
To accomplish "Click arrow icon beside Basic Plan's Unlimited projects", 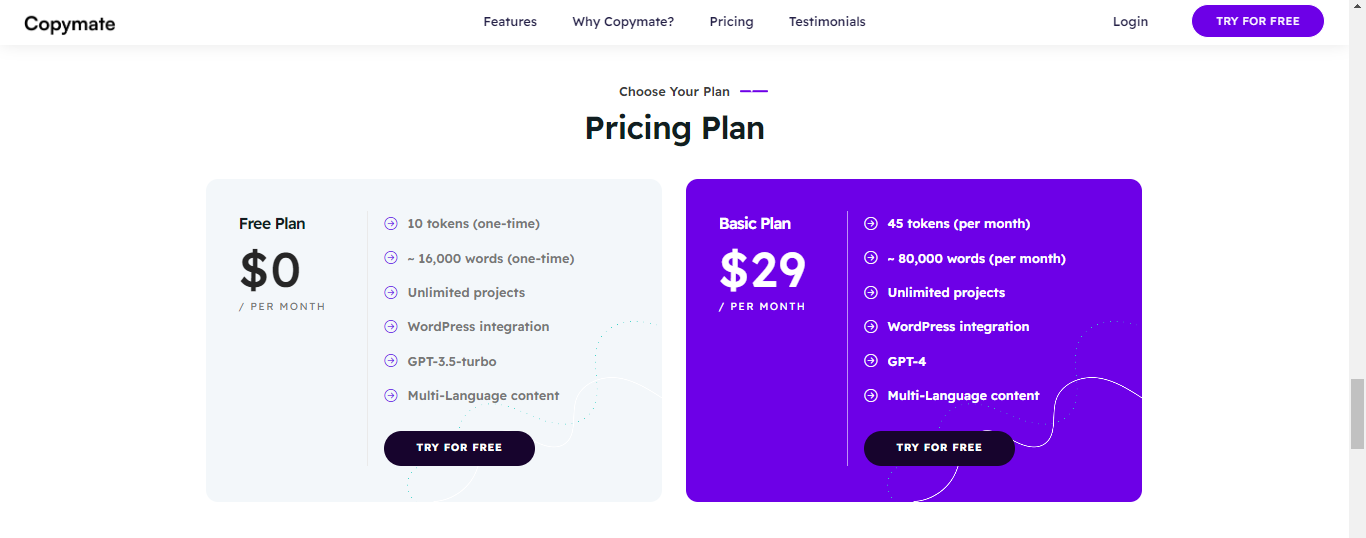I will (871, 292).
